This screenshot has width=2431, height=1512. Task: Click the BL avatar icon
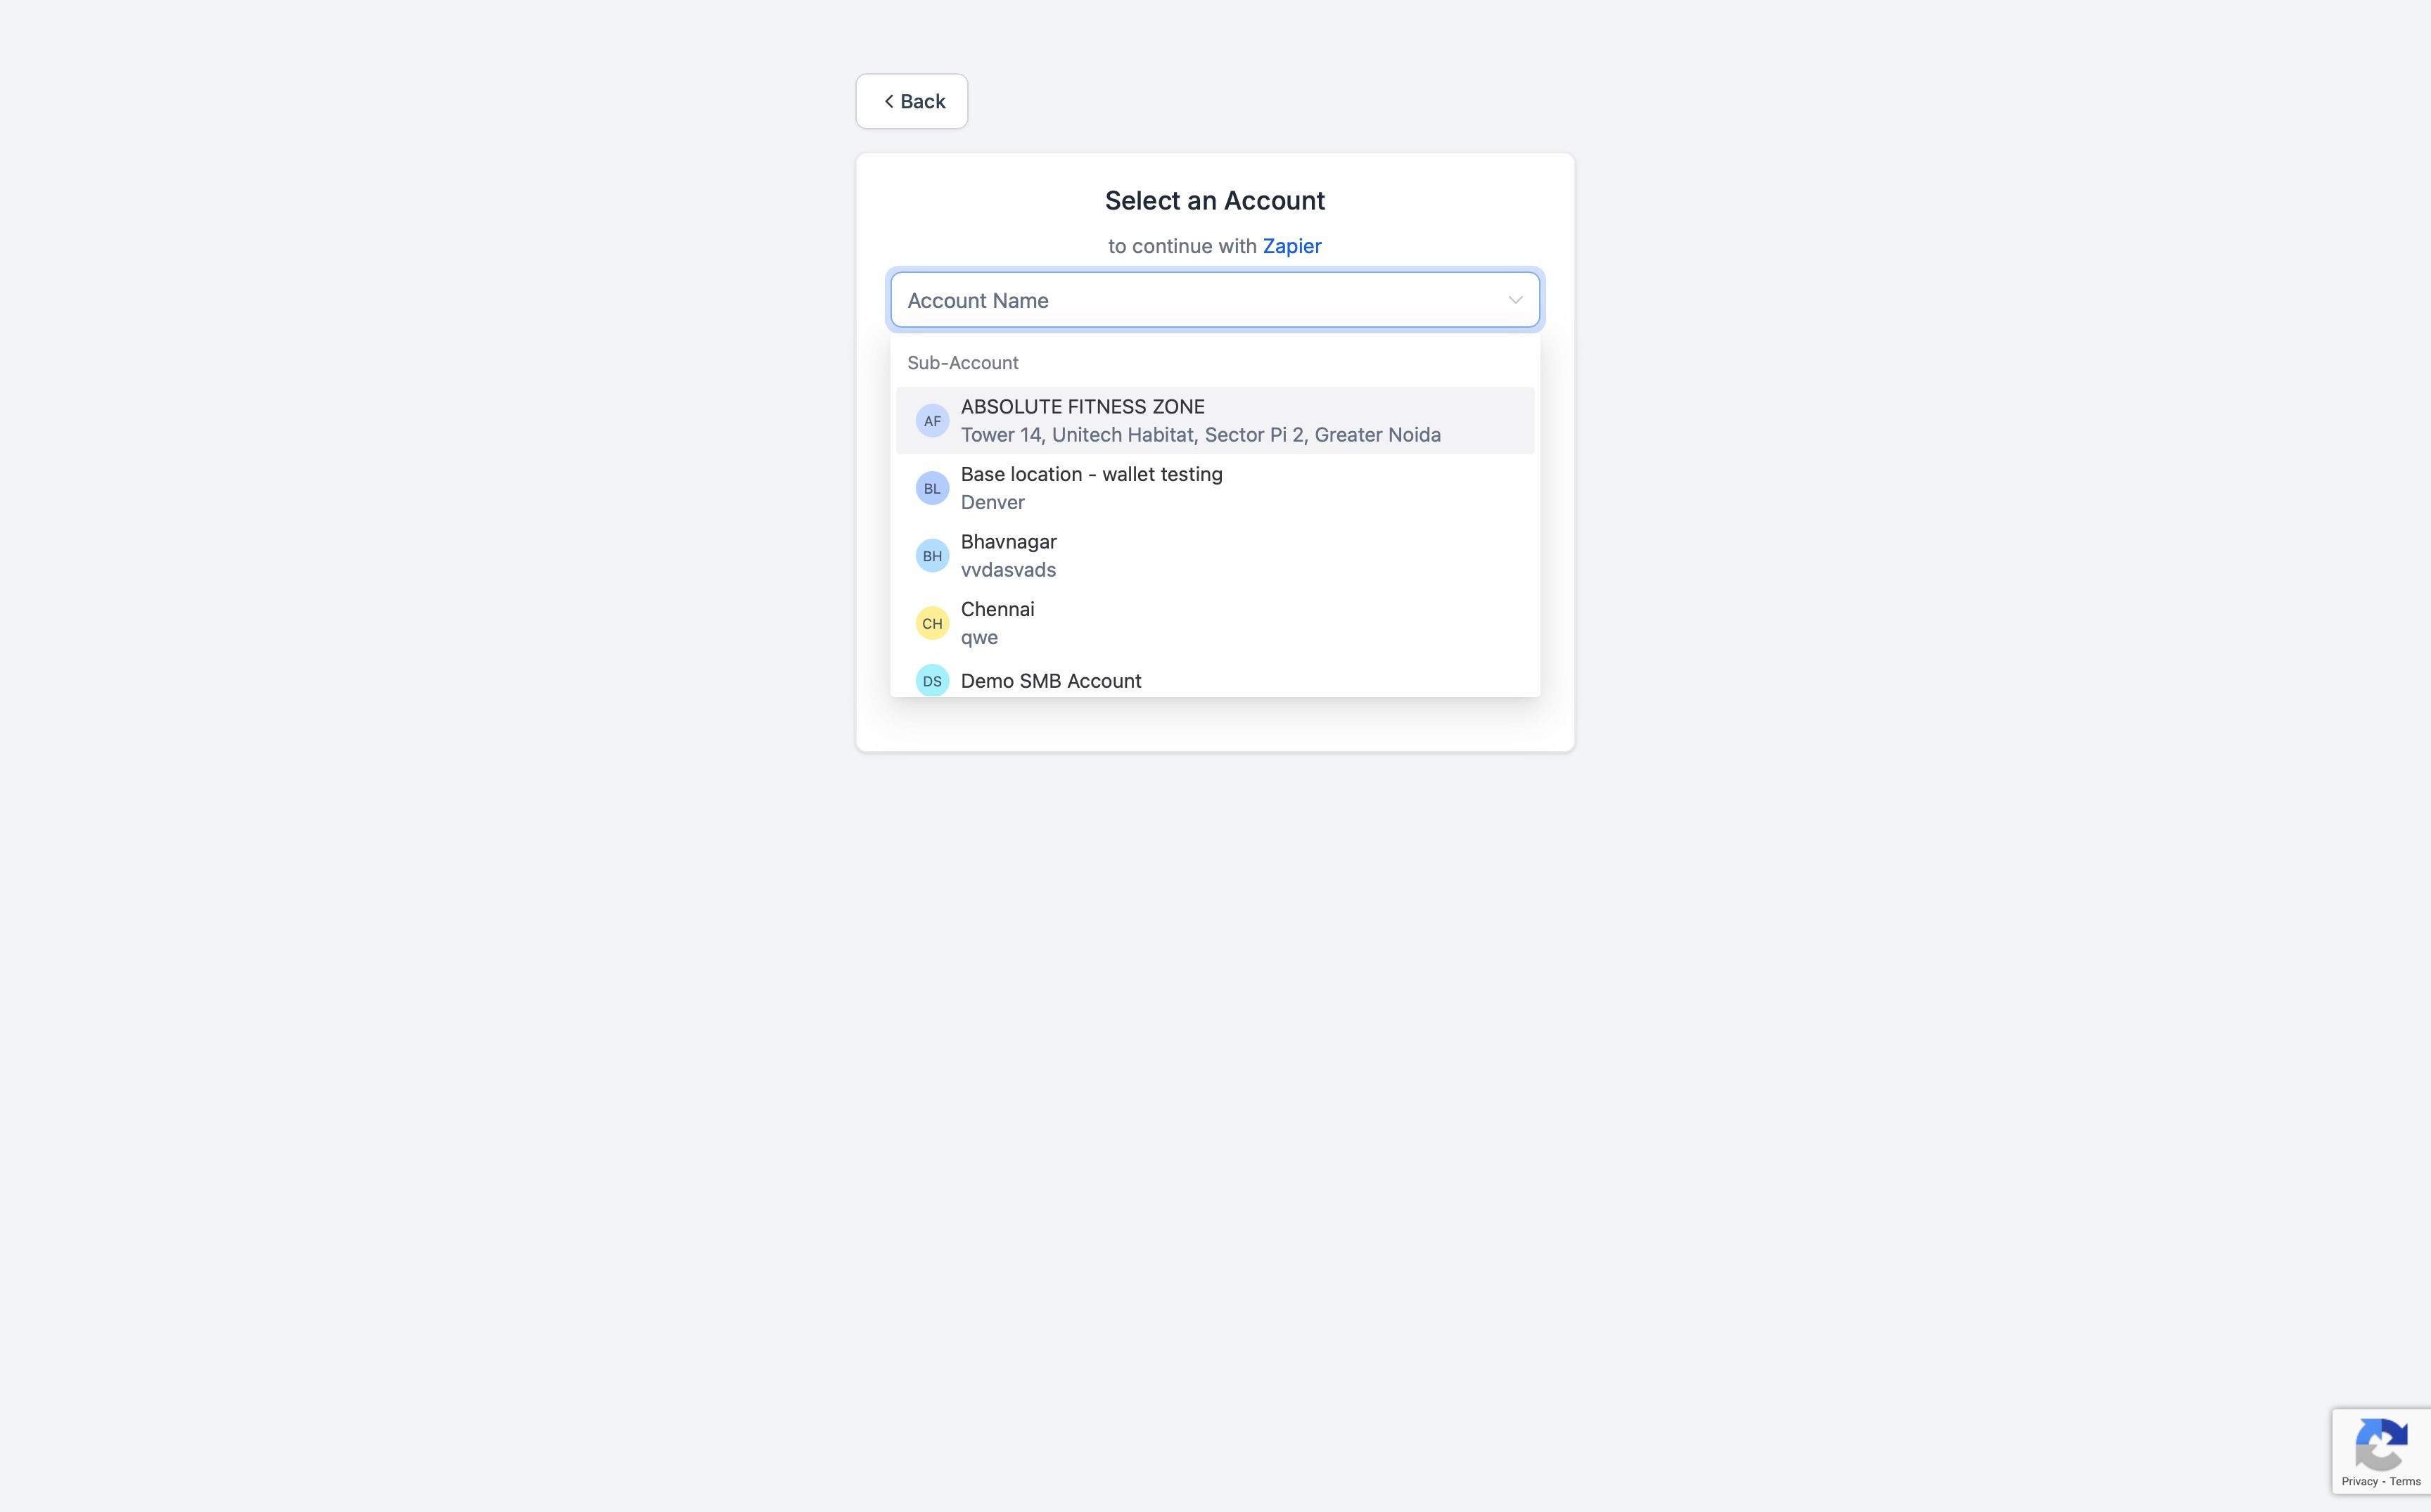931,488
